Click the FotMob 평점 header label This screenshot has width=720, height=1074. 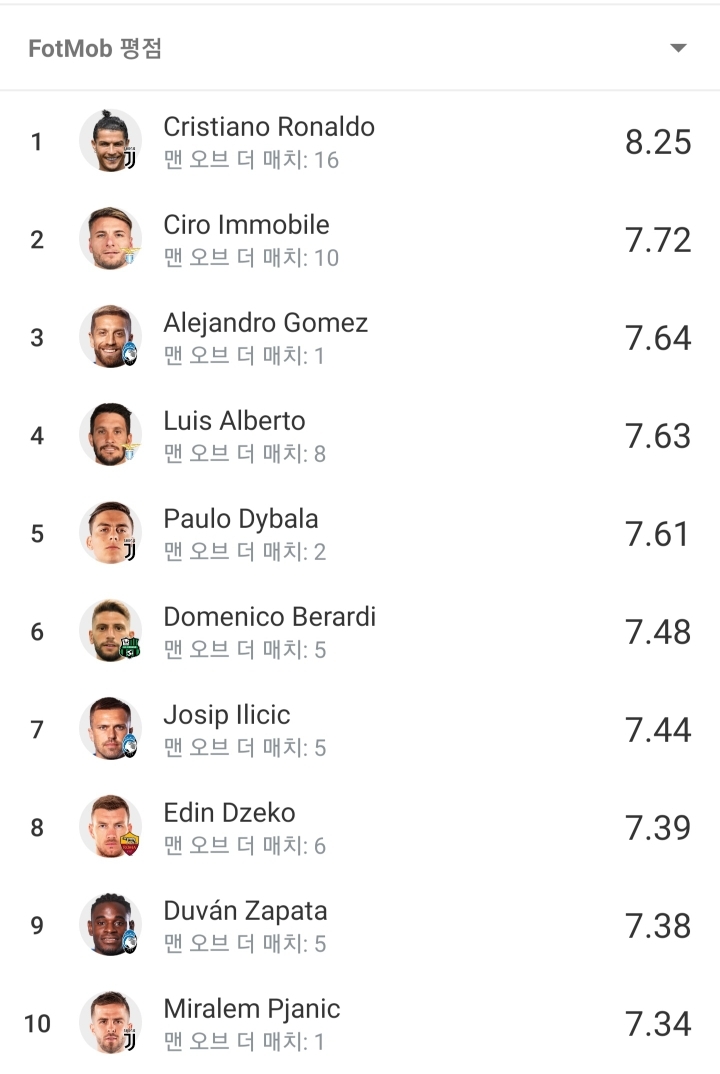coord(95,49)
